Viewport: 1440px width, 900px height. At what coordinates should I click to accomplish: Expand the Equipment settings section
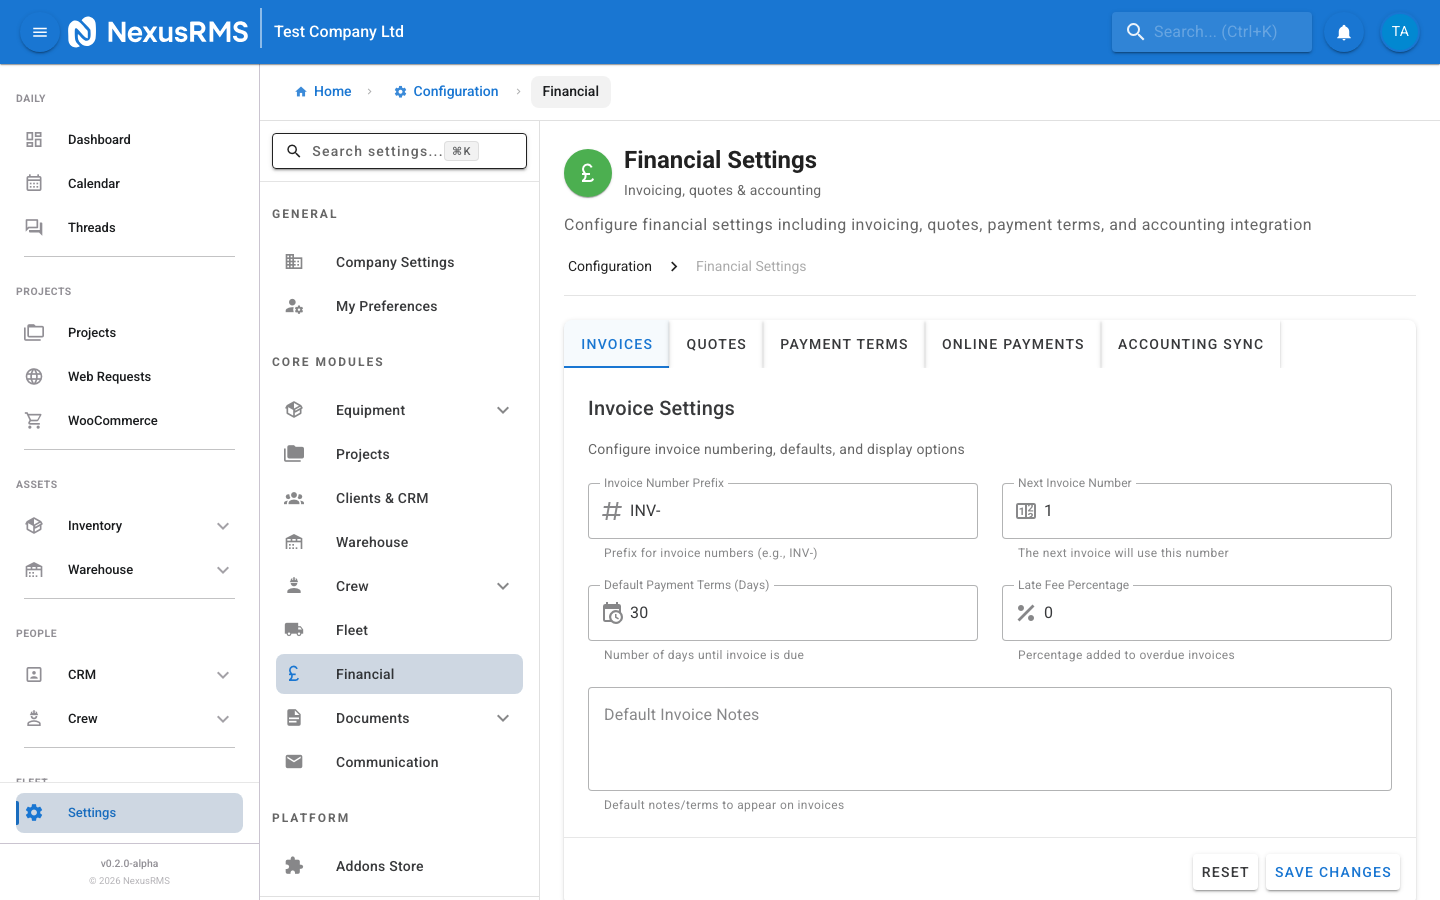point(503,410)
